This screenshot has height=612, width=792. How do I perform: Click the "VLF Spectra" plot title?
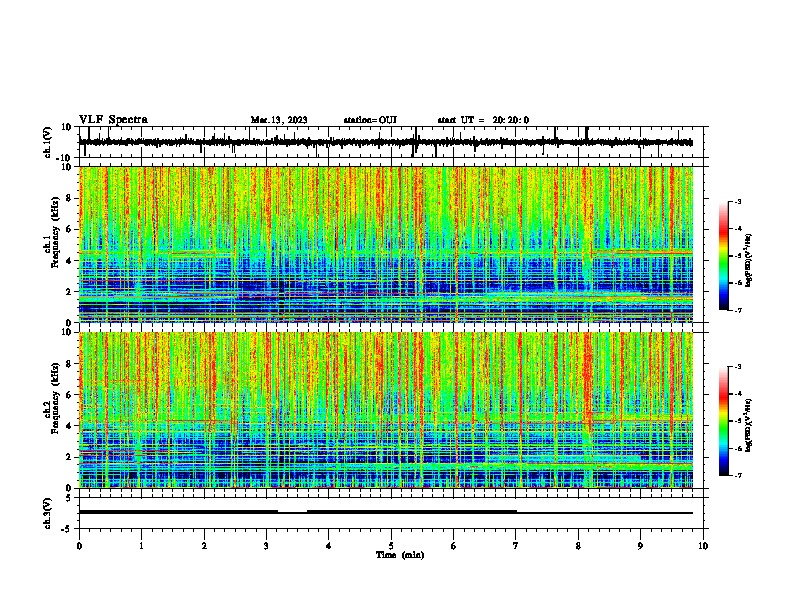pyautogui.click(x=113, y=119)
